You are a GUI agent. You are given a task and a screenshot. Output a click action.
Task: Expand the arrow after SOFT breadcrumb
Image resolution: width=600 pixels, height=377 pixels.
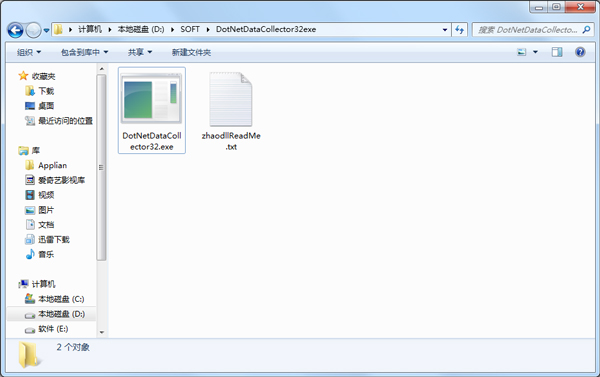pos(208,29)
